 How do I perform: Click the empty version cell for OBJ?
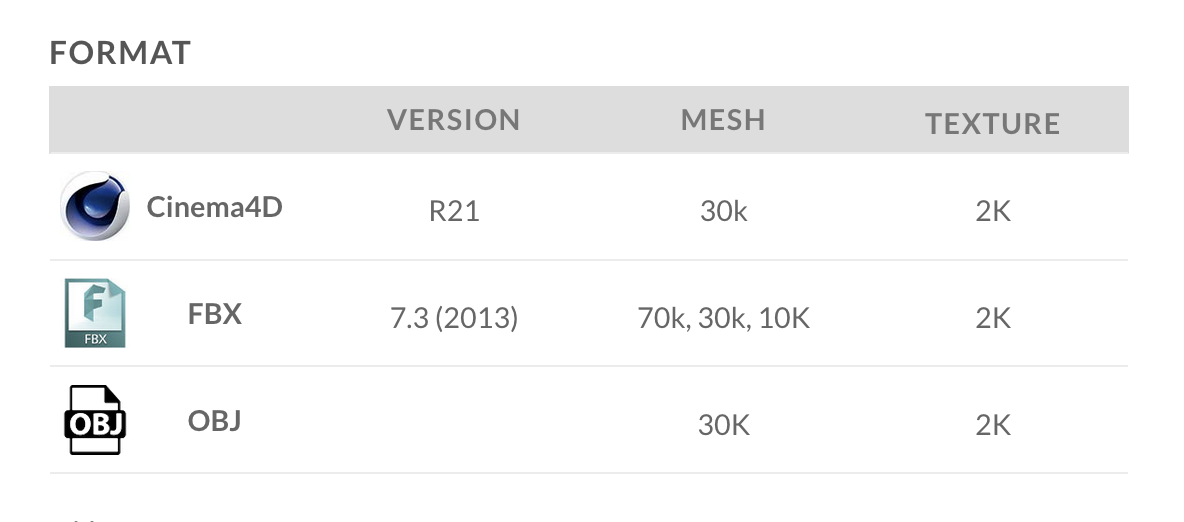[x=454, y=421]
